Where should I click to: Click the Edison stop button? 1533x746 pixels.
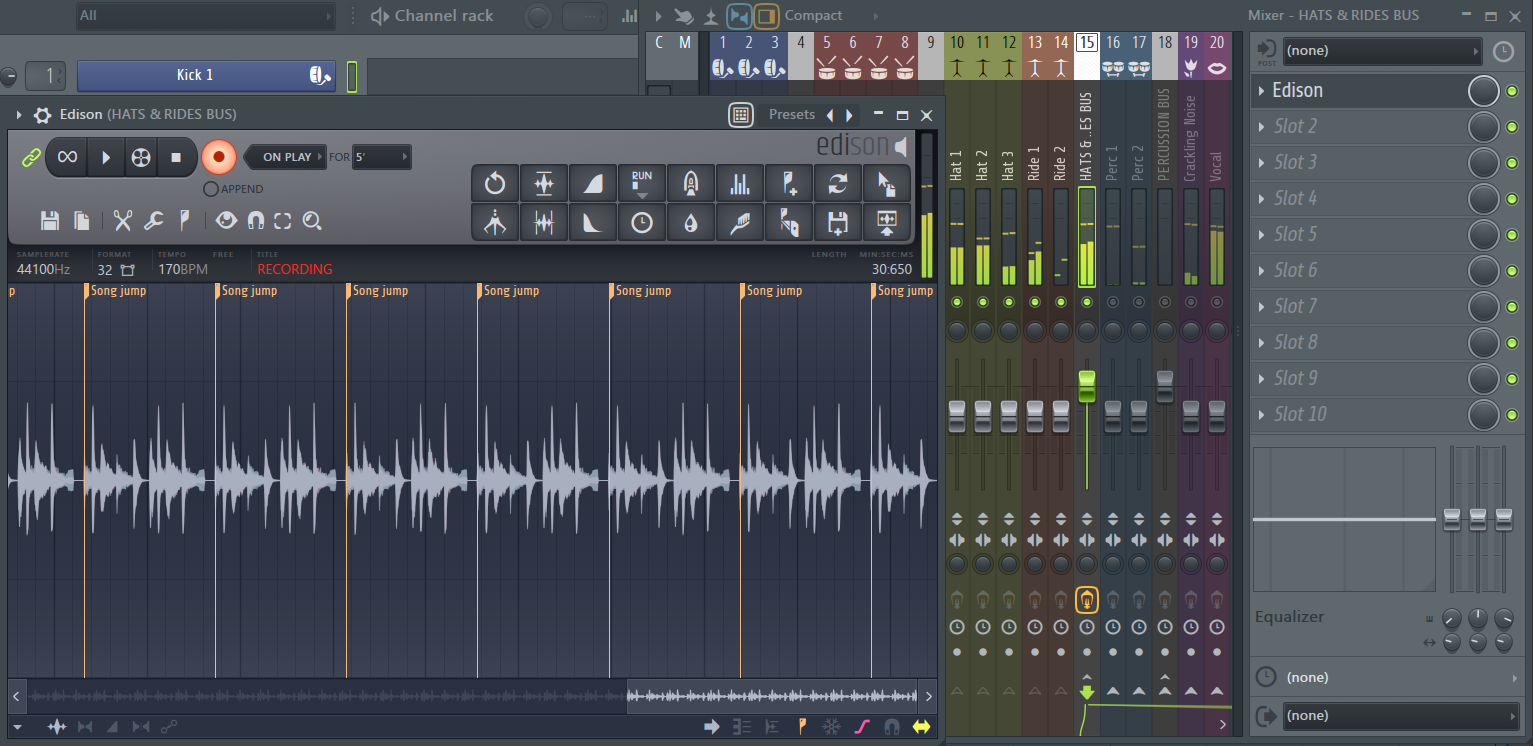pyautogui.click(x=176, y=157)
